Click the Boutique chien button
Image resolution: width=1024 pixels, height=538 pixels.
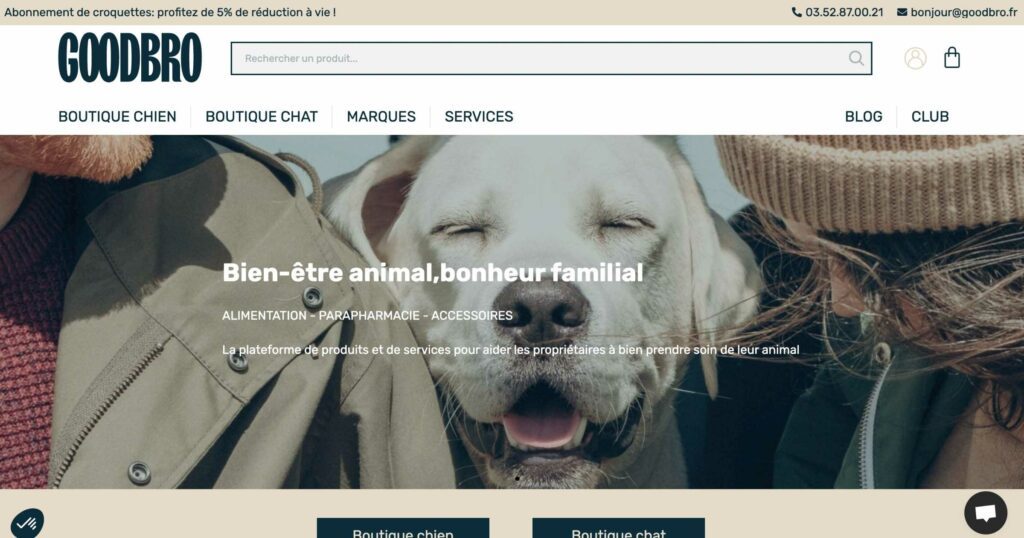[403, 528]
